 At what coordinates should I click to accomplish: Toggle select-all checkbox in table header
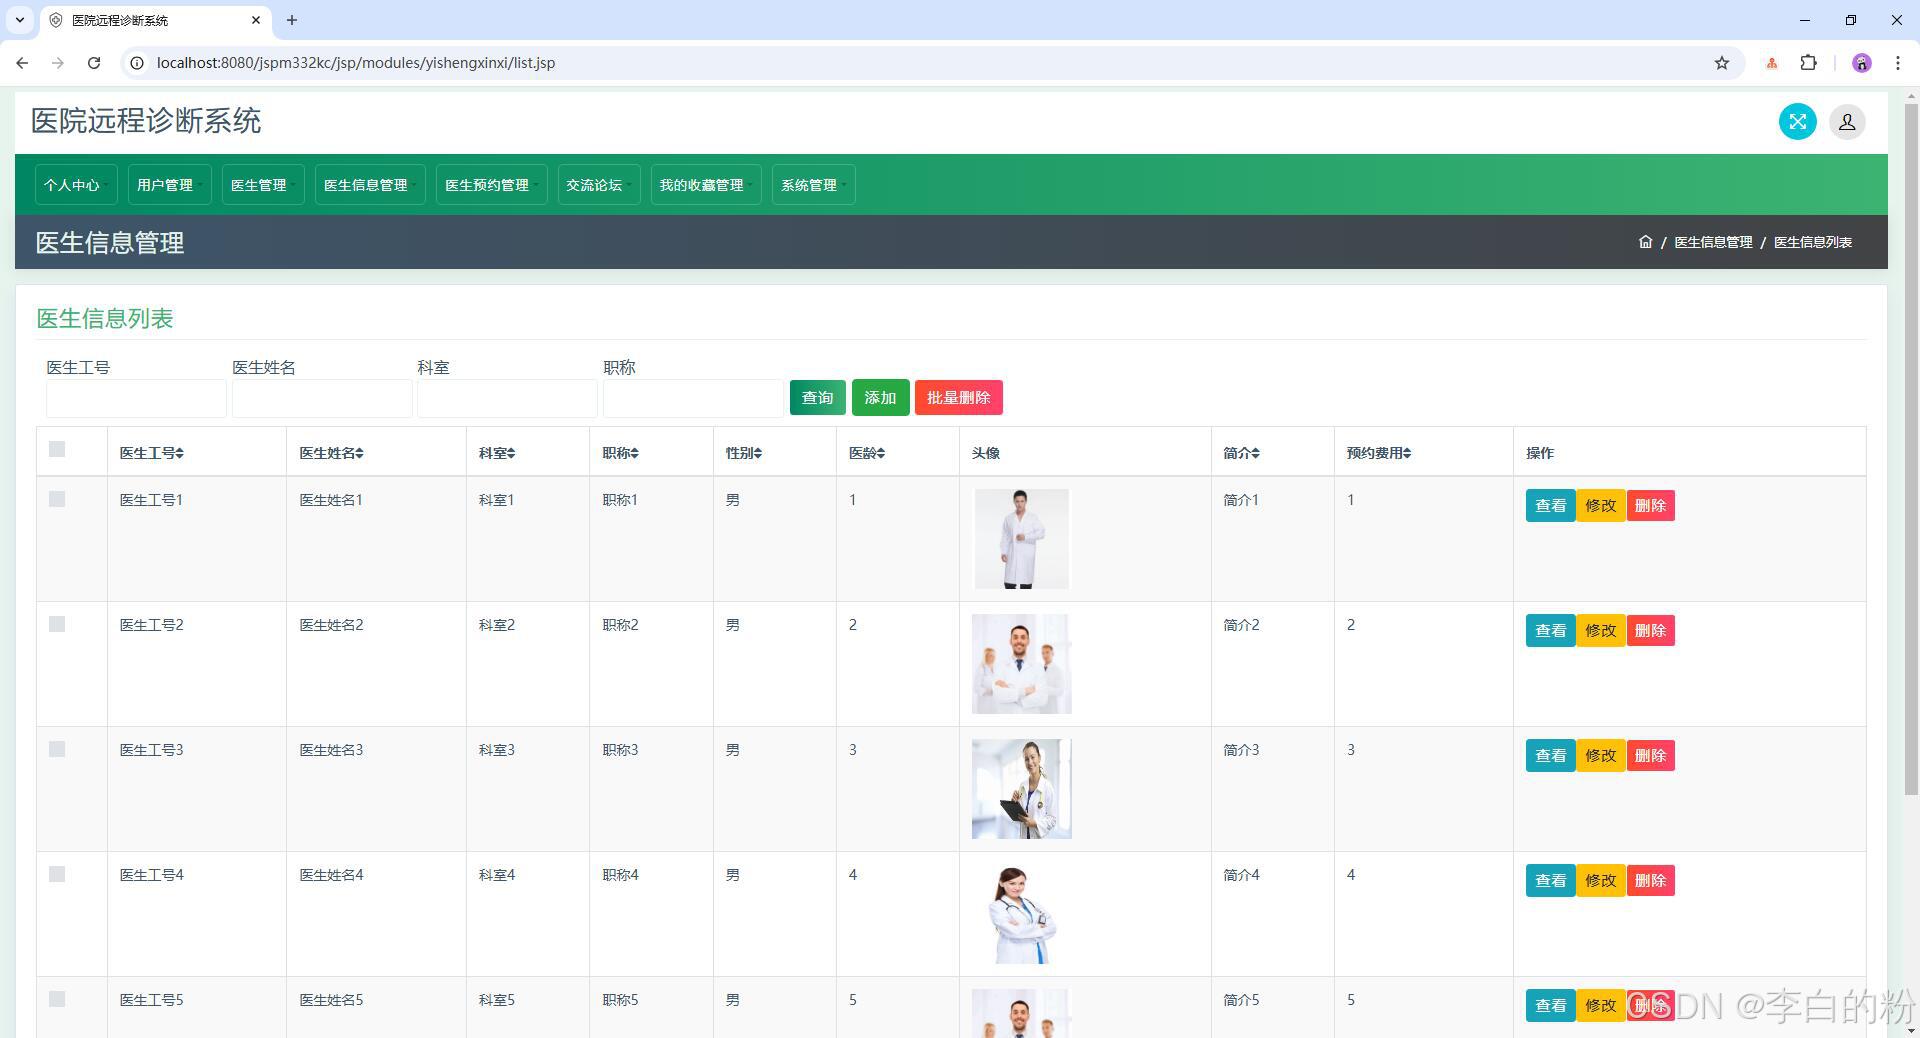coord(57,449)
